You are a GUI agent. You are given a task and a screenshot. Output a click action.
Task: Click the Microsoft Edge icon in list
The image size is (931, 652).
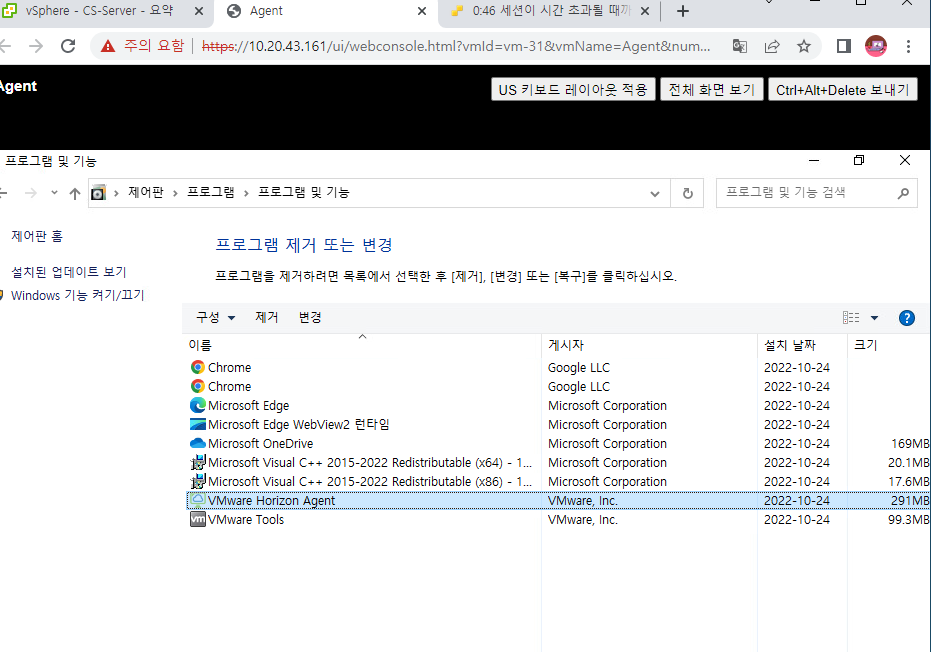[198, 406]
